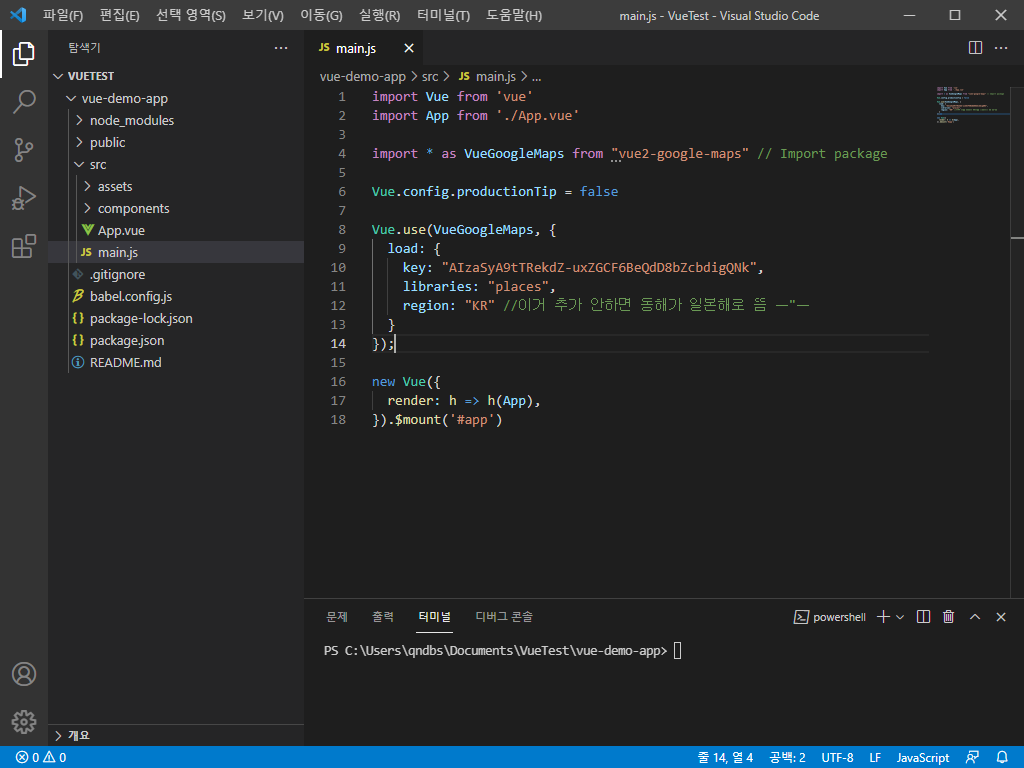The image size is (1024, 768).
Task: Click the powershell terminal icon
Action: (801, 617)
